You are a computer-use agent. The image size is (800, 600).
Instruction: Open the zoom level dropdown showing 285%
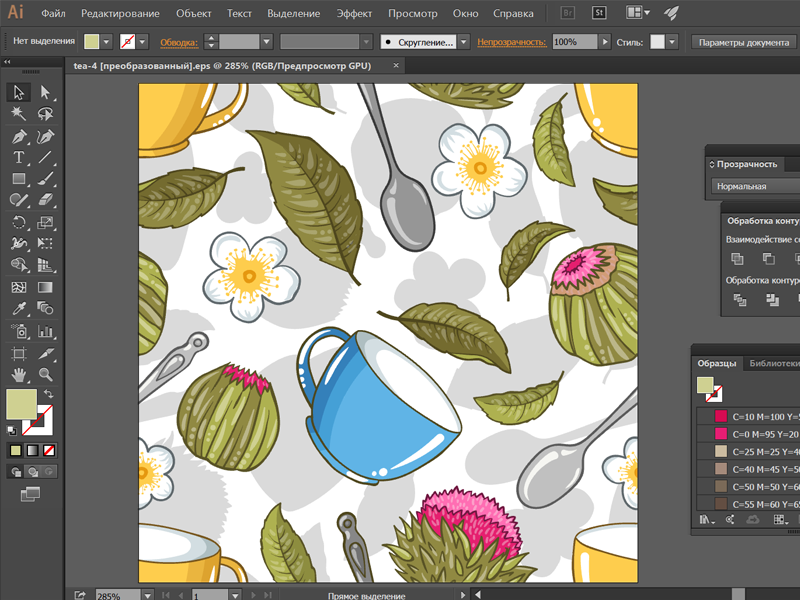147,593
